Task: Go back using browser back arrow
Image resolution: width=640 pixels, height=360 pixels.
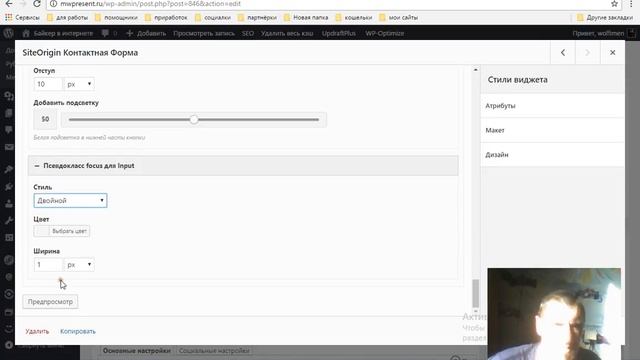Action: click(9, 4)
